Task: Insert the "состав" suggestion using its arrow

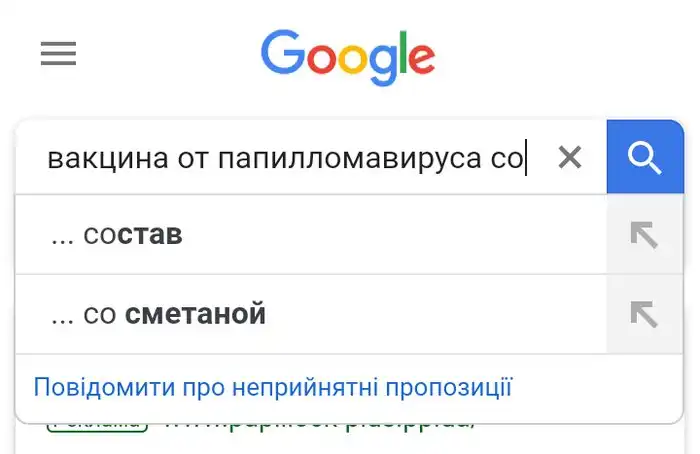Action: (x=644, y=235)
